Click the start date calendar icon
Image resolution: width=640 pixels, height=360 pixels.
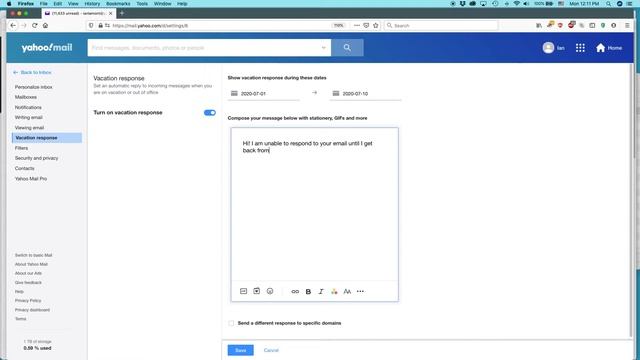(x=234, y=93)
